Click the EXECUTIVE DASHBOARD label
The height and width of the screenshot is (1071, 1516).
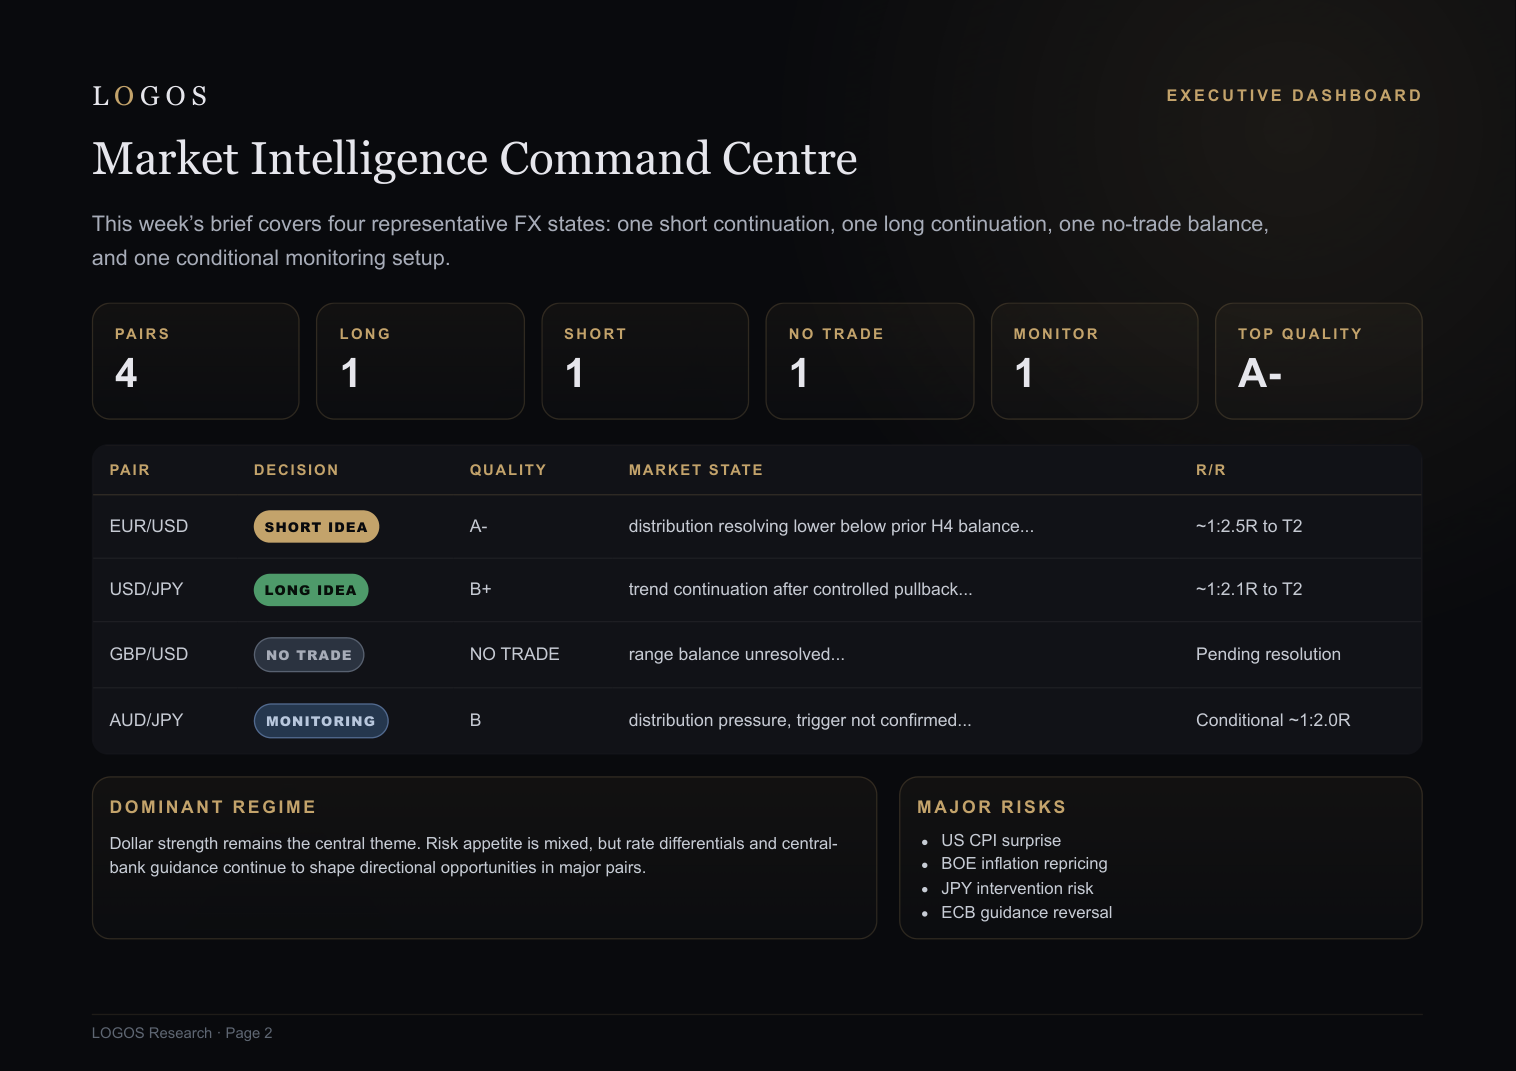coord(1294,96)
